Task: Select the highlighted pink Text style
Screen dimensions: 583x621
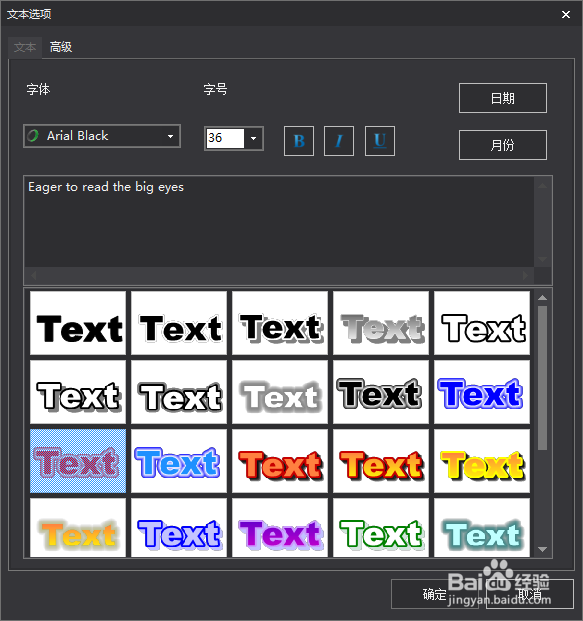Action: [78, 461]
